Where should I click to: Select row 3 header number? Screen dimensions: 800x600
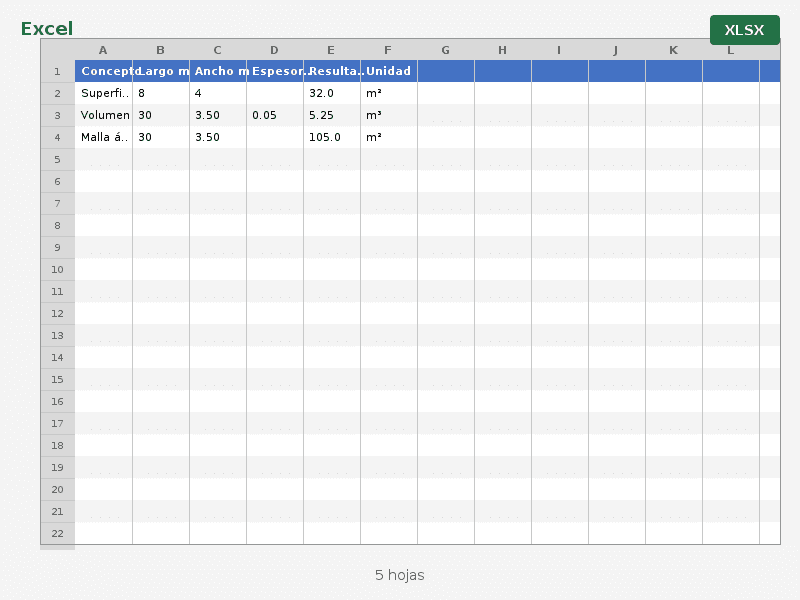click(58, 115)
